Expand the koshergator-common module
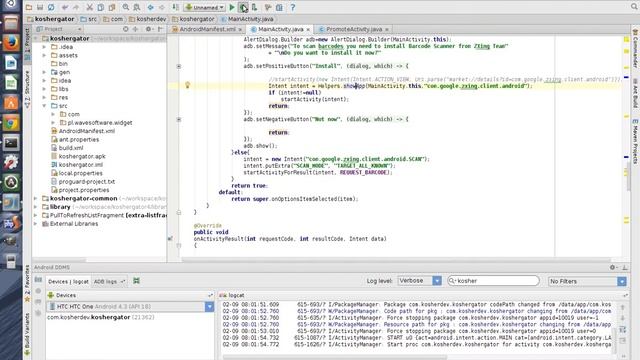 [36, 198]
